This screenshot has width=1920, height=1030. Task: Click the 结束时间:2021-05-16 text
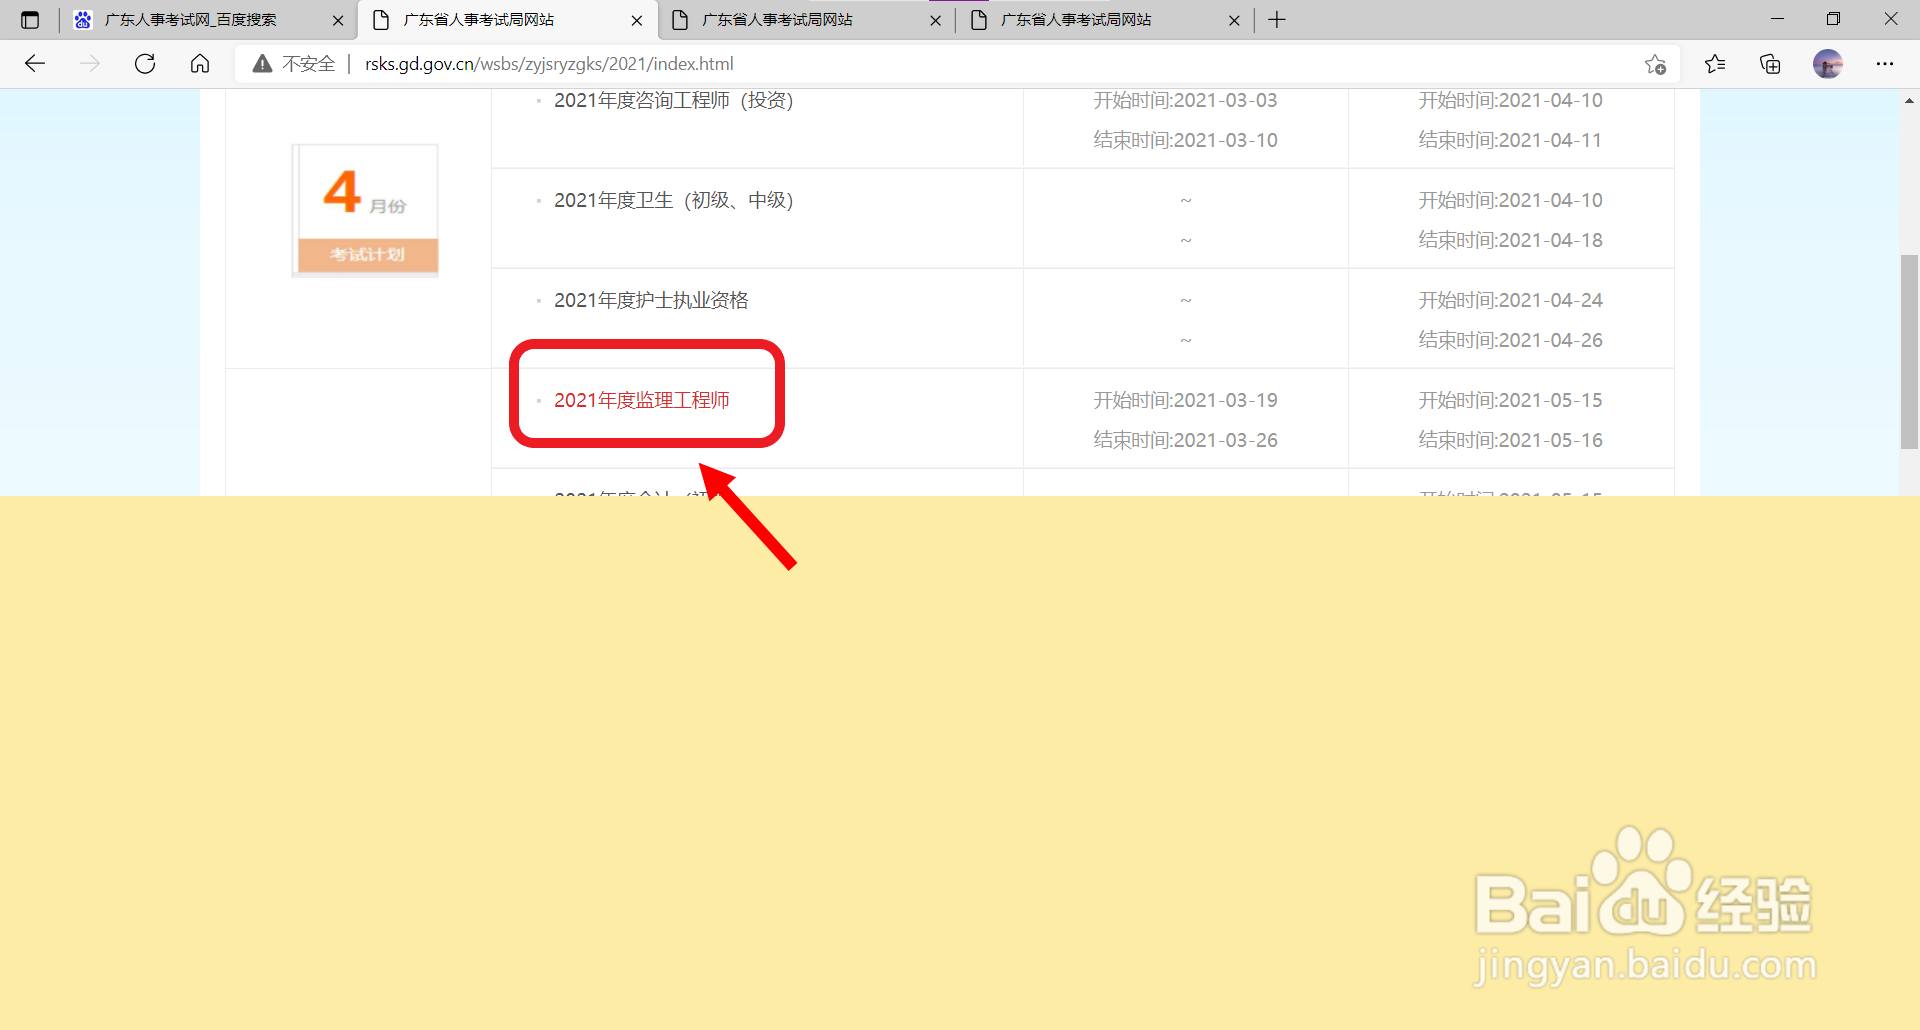click(x=1510, y=440)
